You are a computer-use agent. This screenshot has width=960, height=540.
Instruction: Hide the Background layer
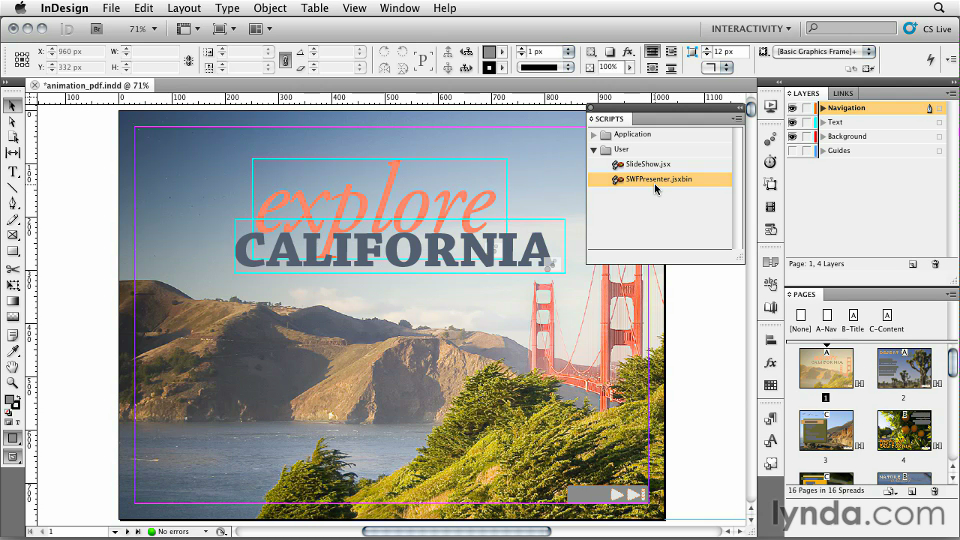(x=793, y=137)
